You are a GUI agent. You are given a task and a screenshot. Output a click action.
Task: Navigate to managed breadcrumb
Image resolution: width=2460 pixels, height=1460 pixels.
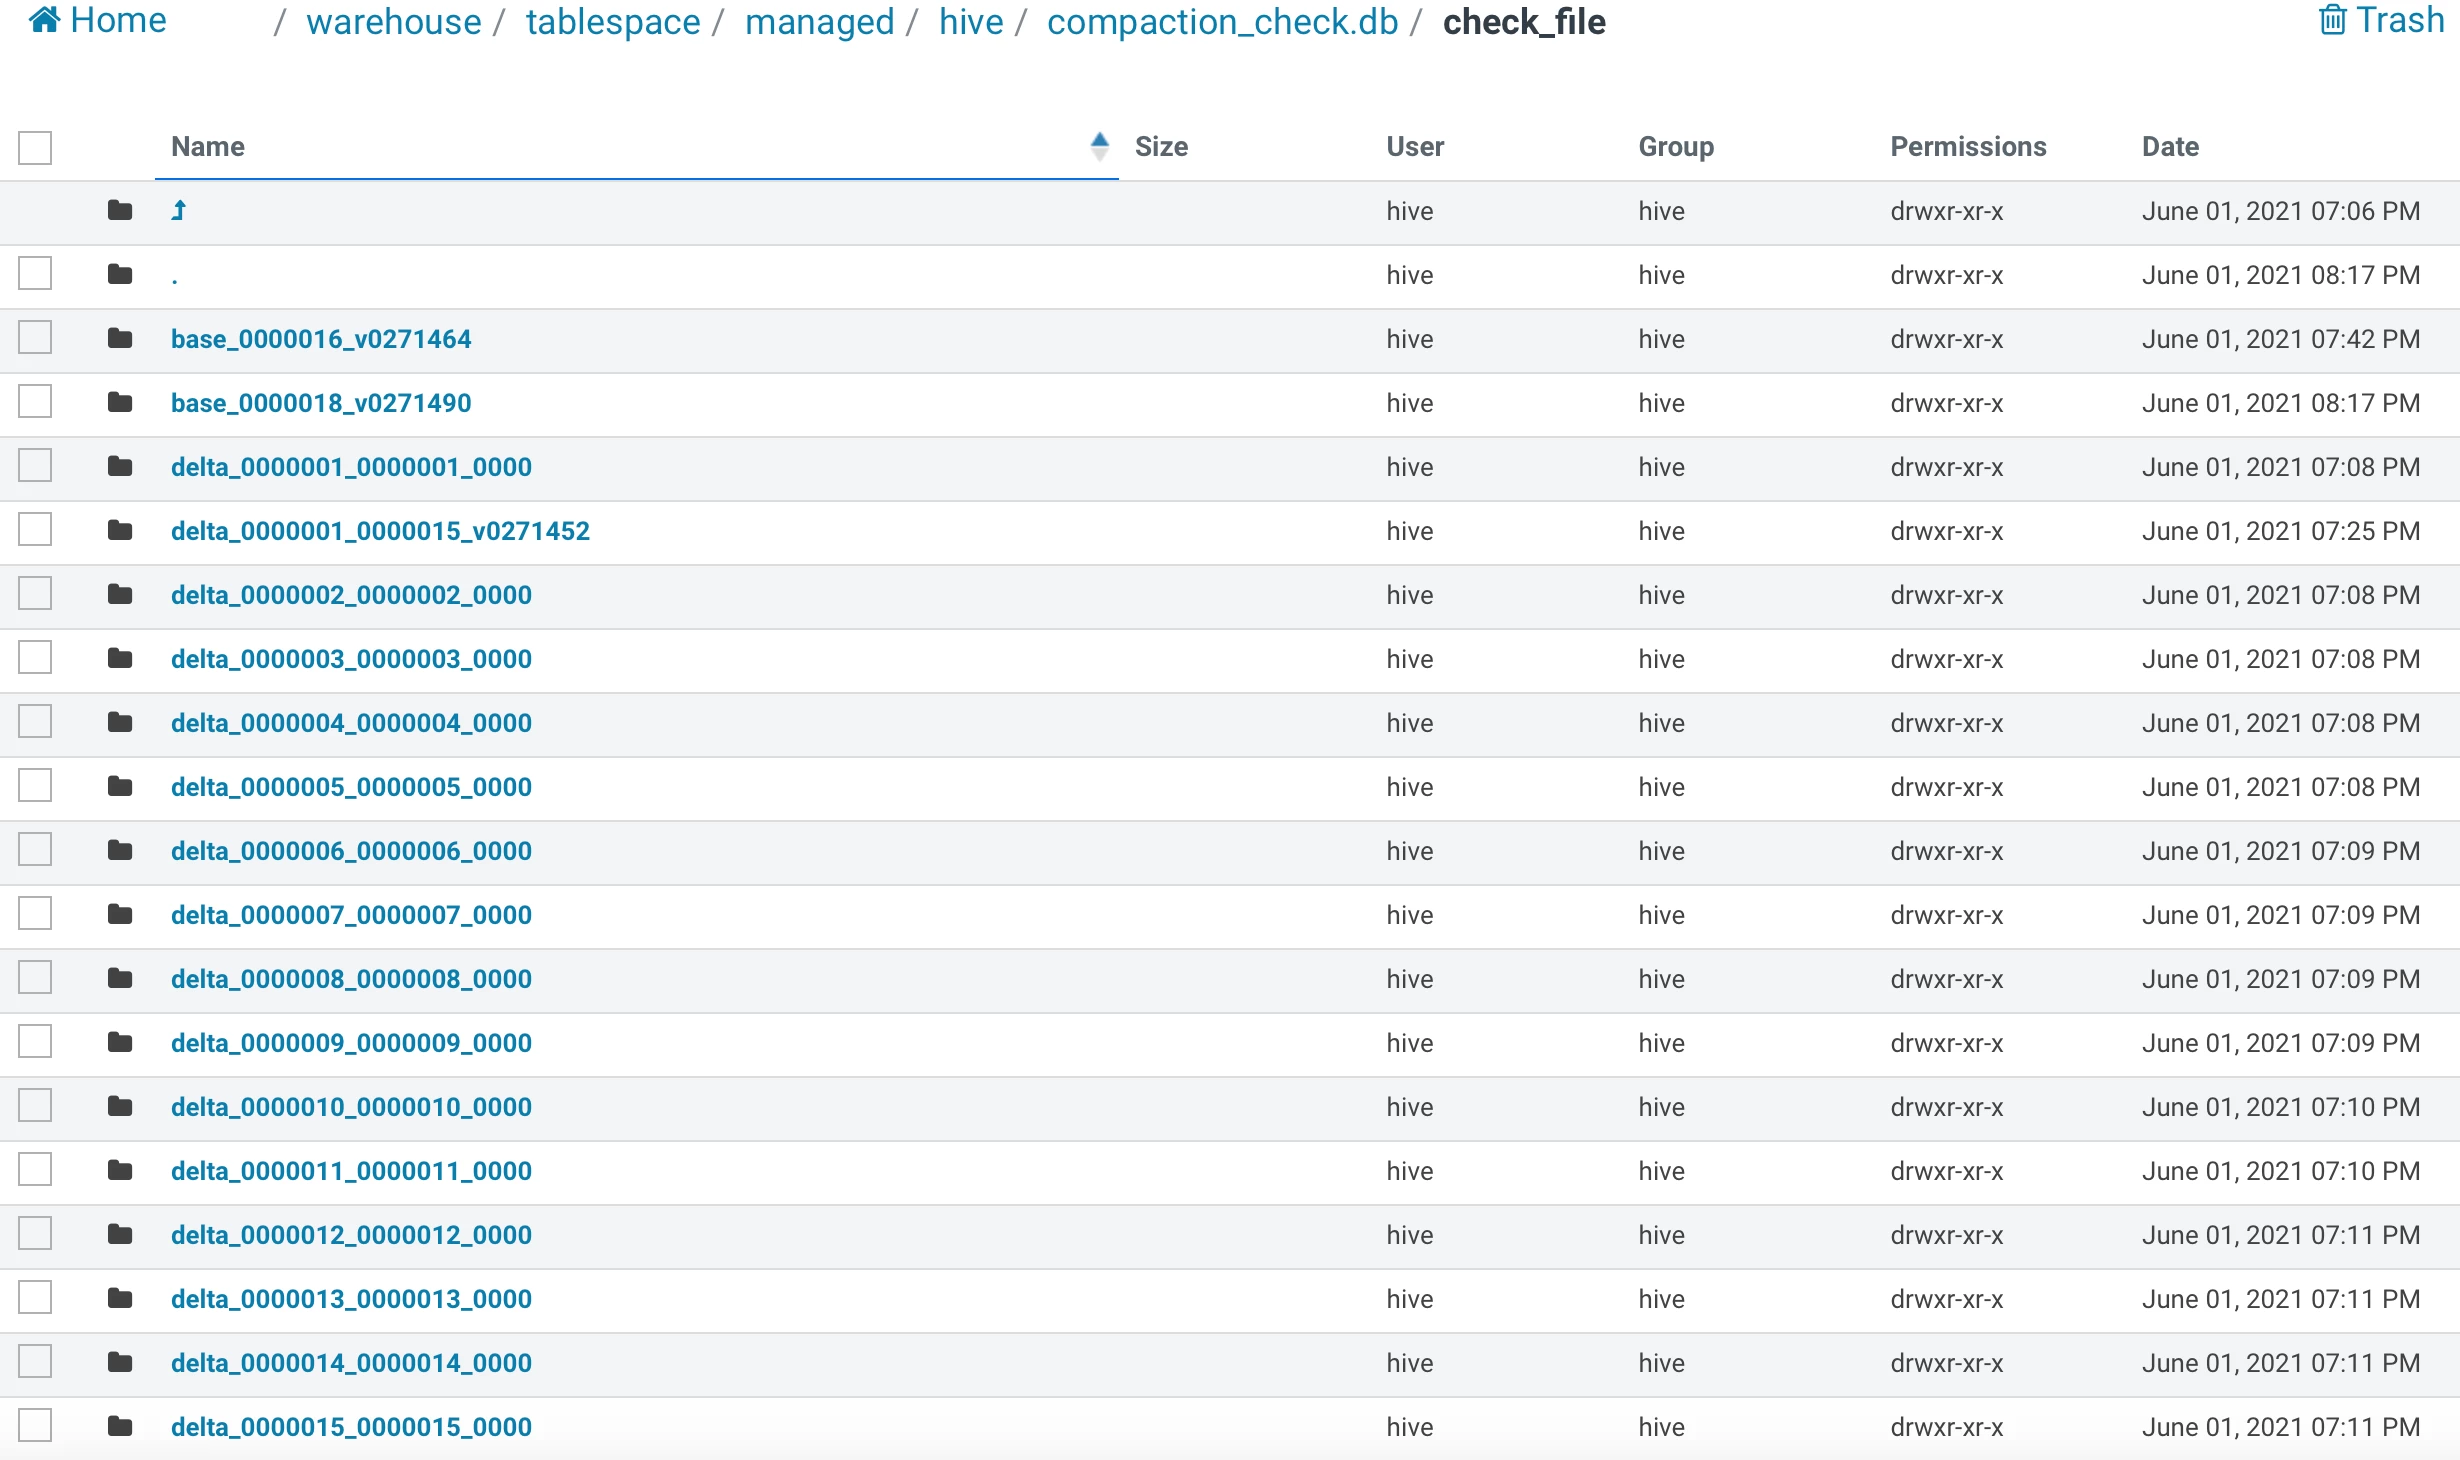(x=819, y=21)
